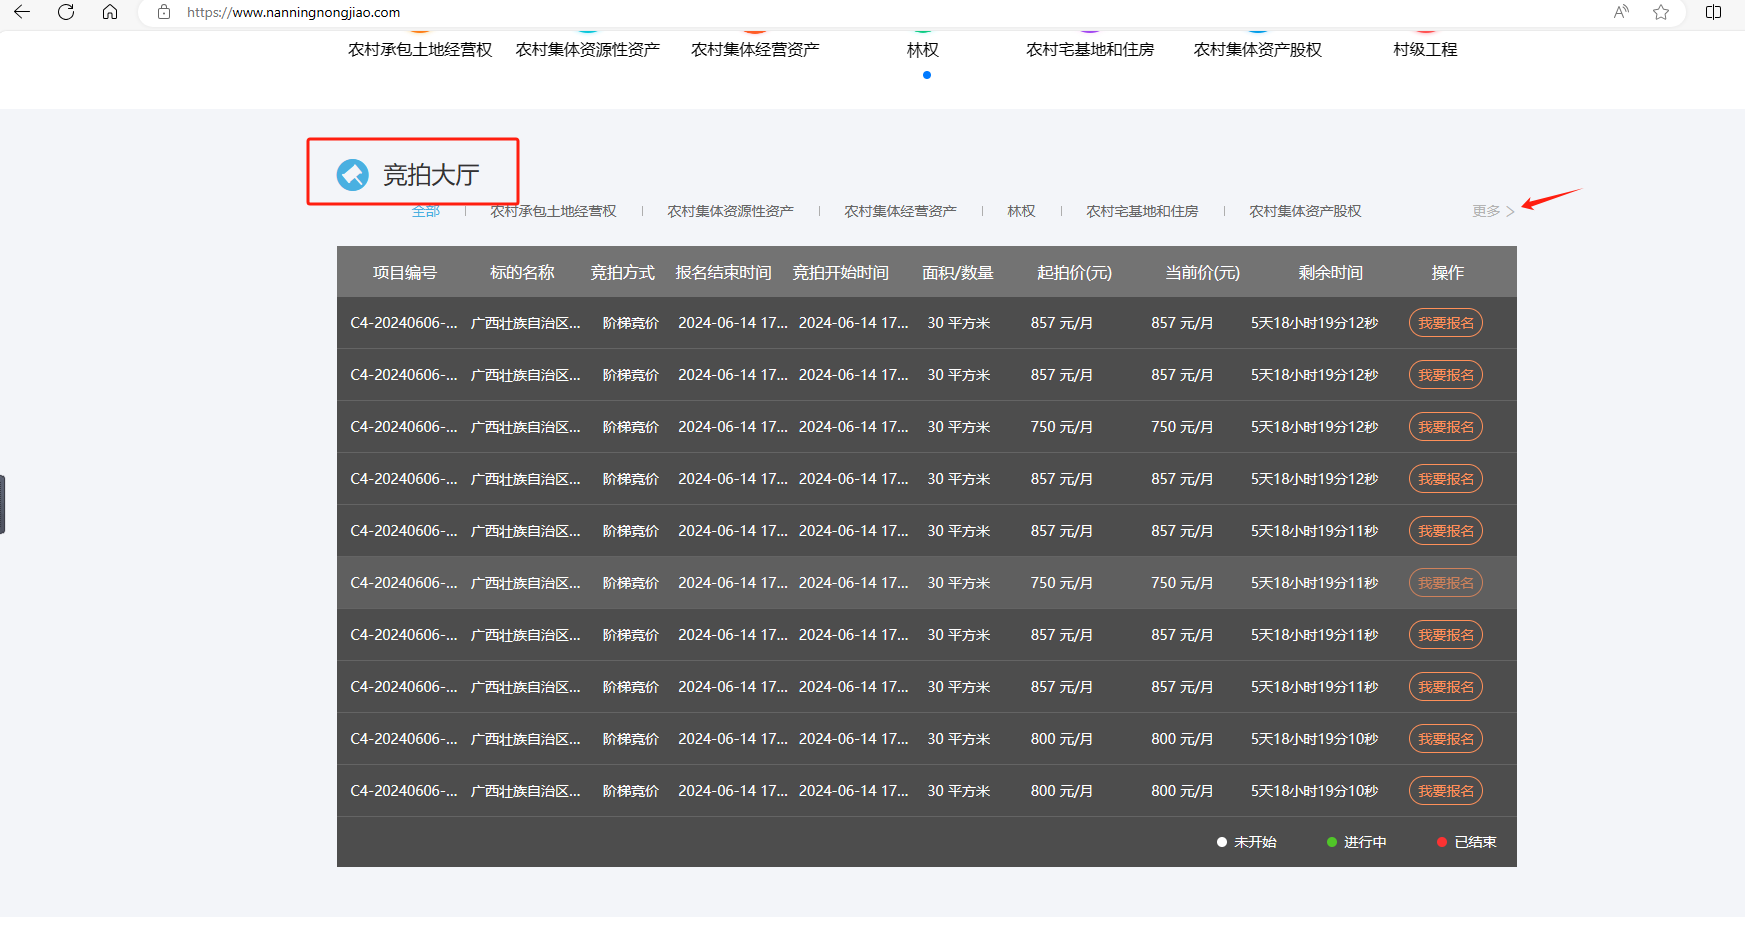Screen dimensions: 1745x927
Task: Click the 起拍价(元) column header
Action: (x=1074, y=272)
